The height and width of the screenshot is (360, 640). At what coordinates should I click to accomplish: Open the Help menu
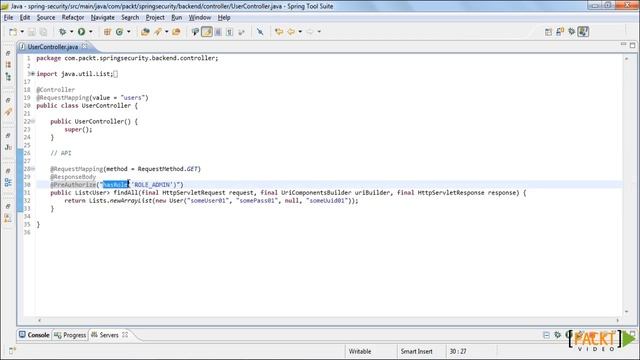click(224, 18)
